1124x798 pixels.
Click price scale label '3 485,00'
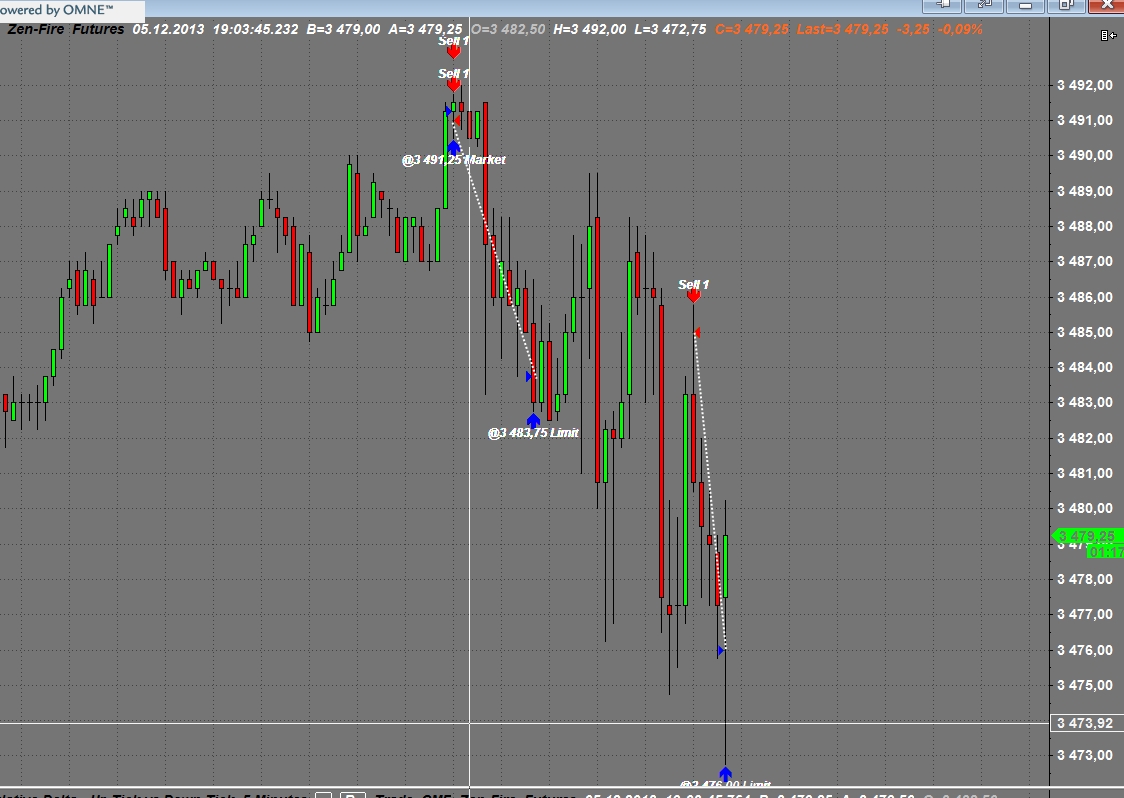[x=1085, y=333]
